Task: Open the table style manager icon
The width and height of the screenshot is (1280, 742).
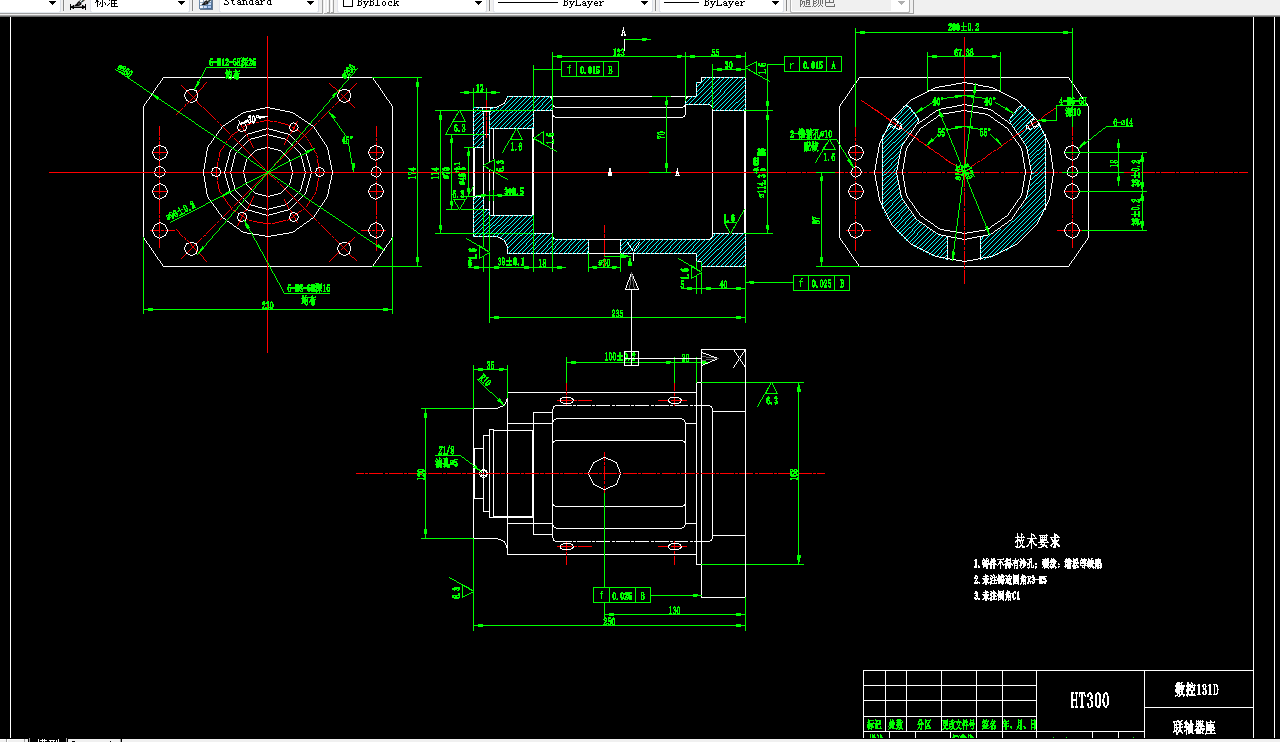Action: pyautogui.click(x=206, y=4)
